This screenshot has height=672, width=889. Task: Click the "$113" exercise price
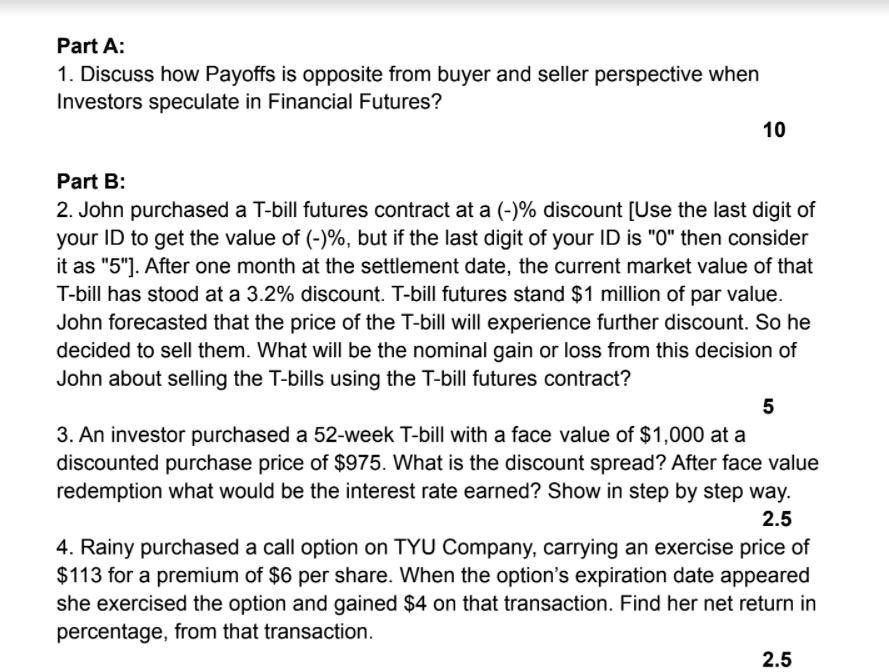tap(79, 575)
